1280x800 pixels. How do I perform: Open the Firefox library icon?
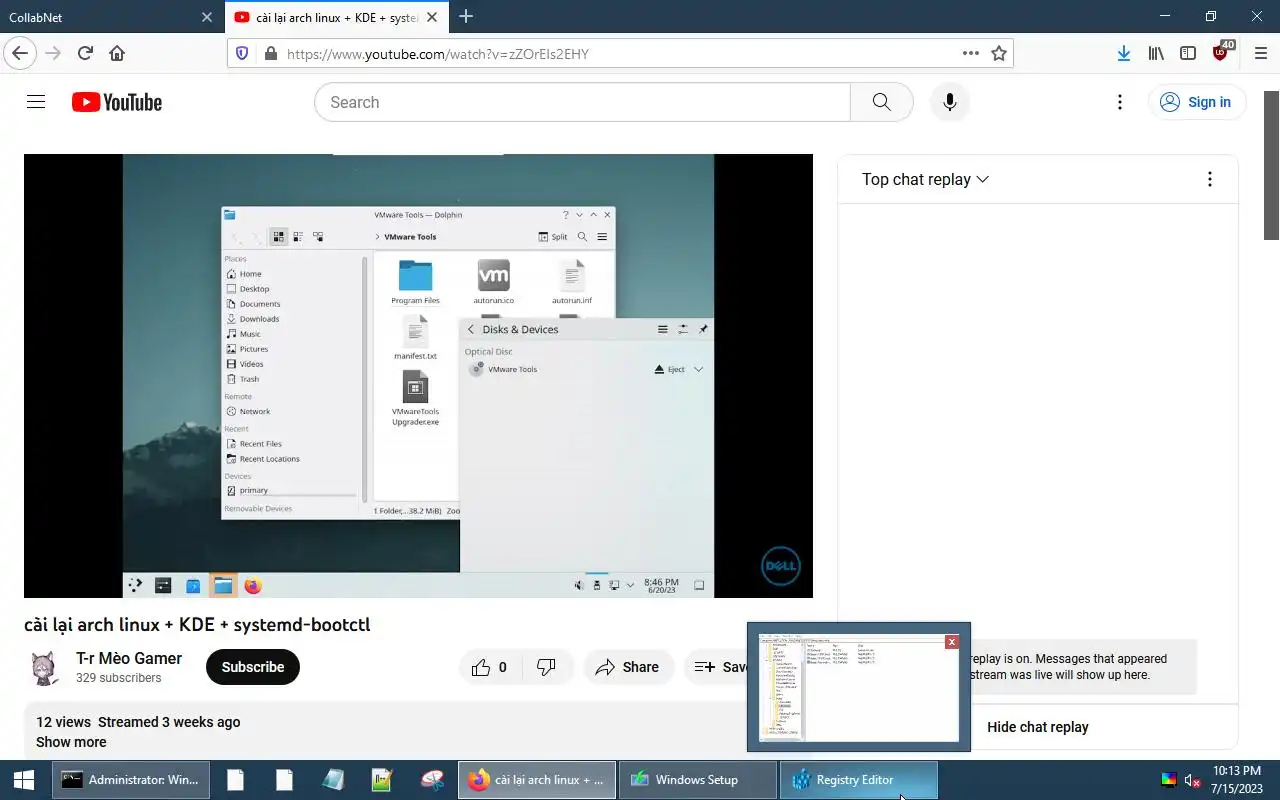click(x=1156, y=53)
